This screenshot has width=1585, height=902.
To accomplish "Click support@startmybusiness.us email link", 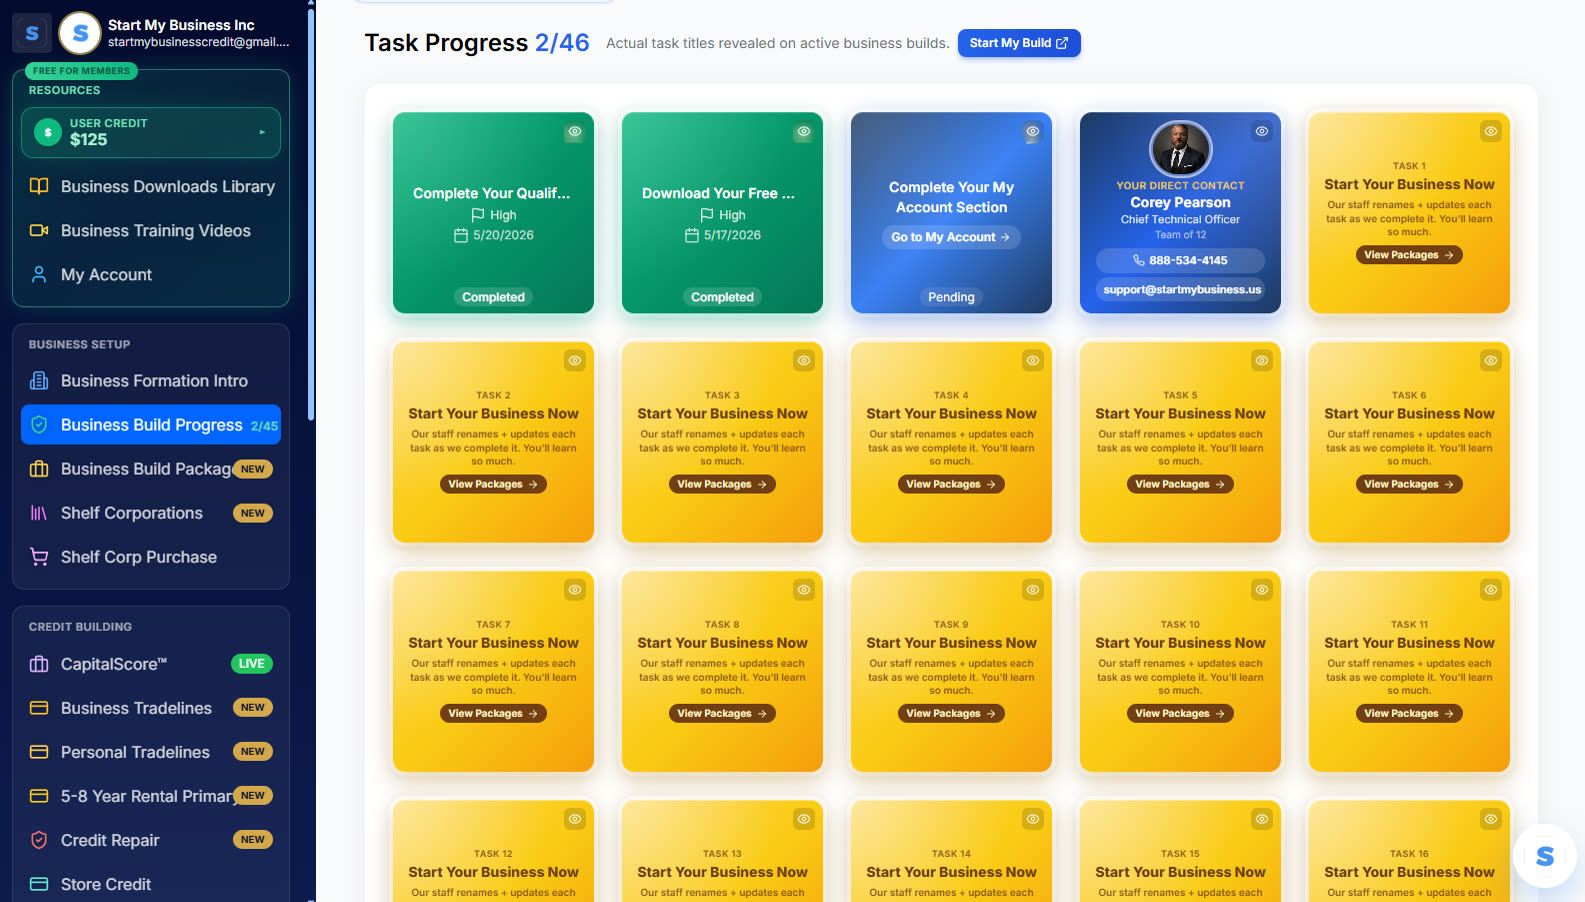I will click(x=1181, y=290).
